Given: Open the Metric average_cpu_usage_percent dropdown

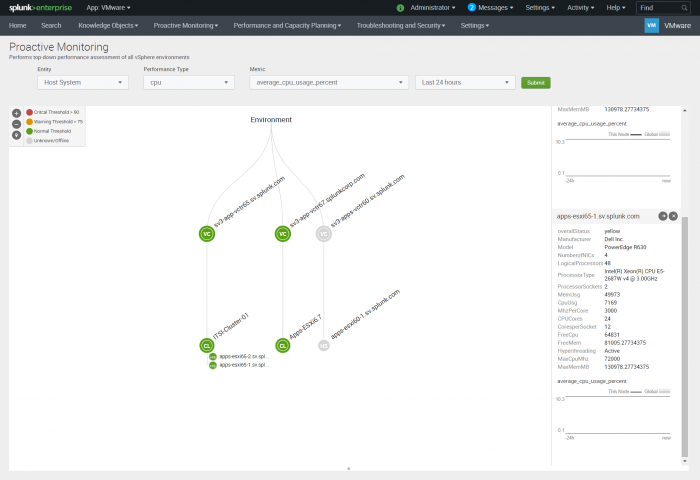Looking at the screenshot, I should tap(329, 83).
